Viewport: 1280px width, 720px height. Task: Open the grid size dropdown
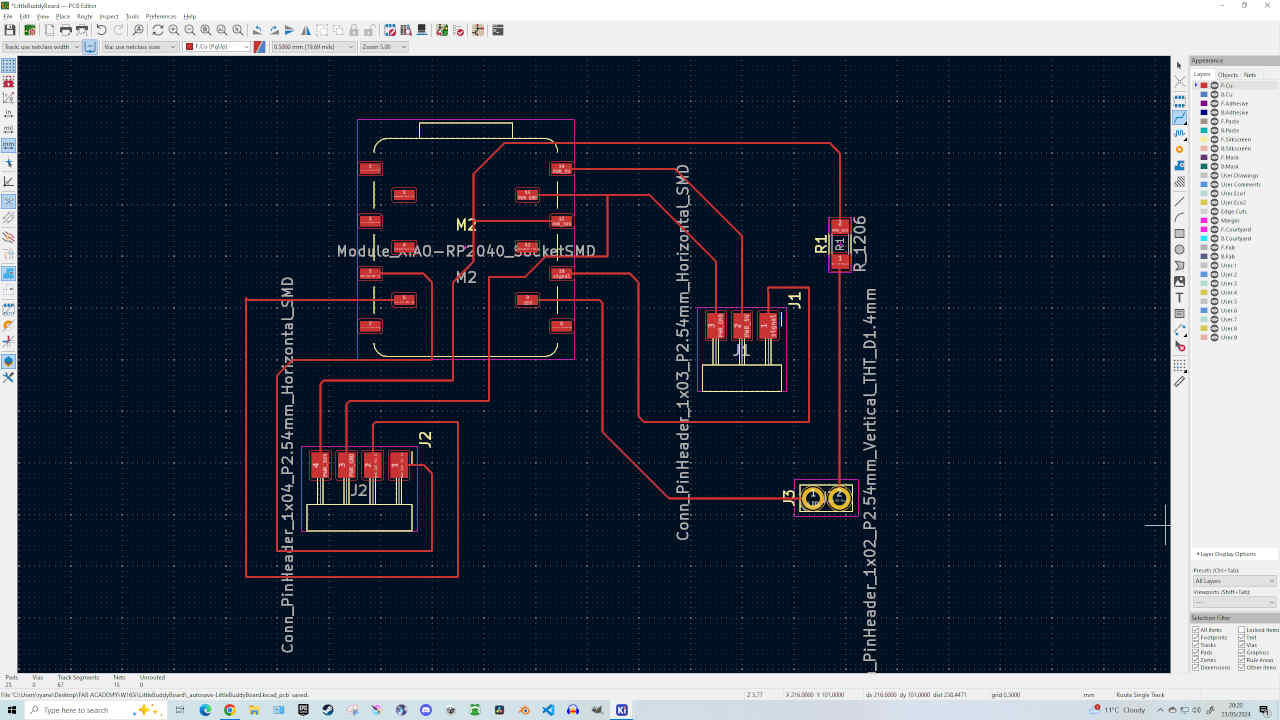(313, 47)
